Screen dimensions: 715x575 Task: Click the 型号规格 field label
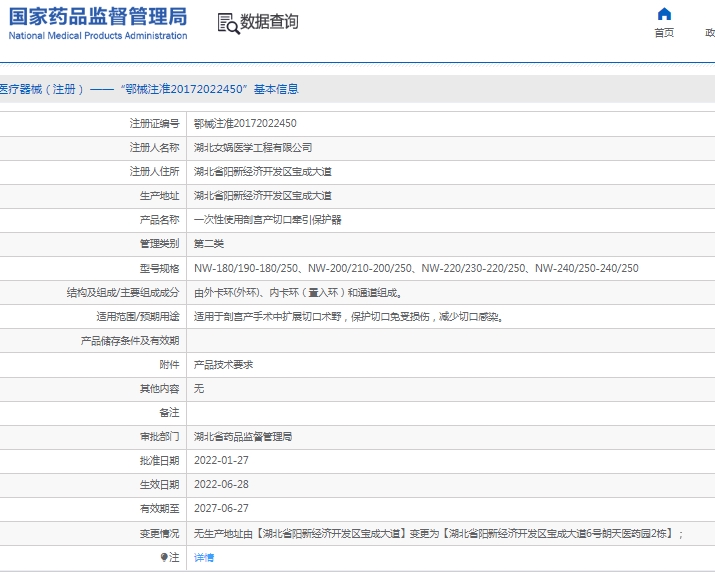(x=159, y=268)
